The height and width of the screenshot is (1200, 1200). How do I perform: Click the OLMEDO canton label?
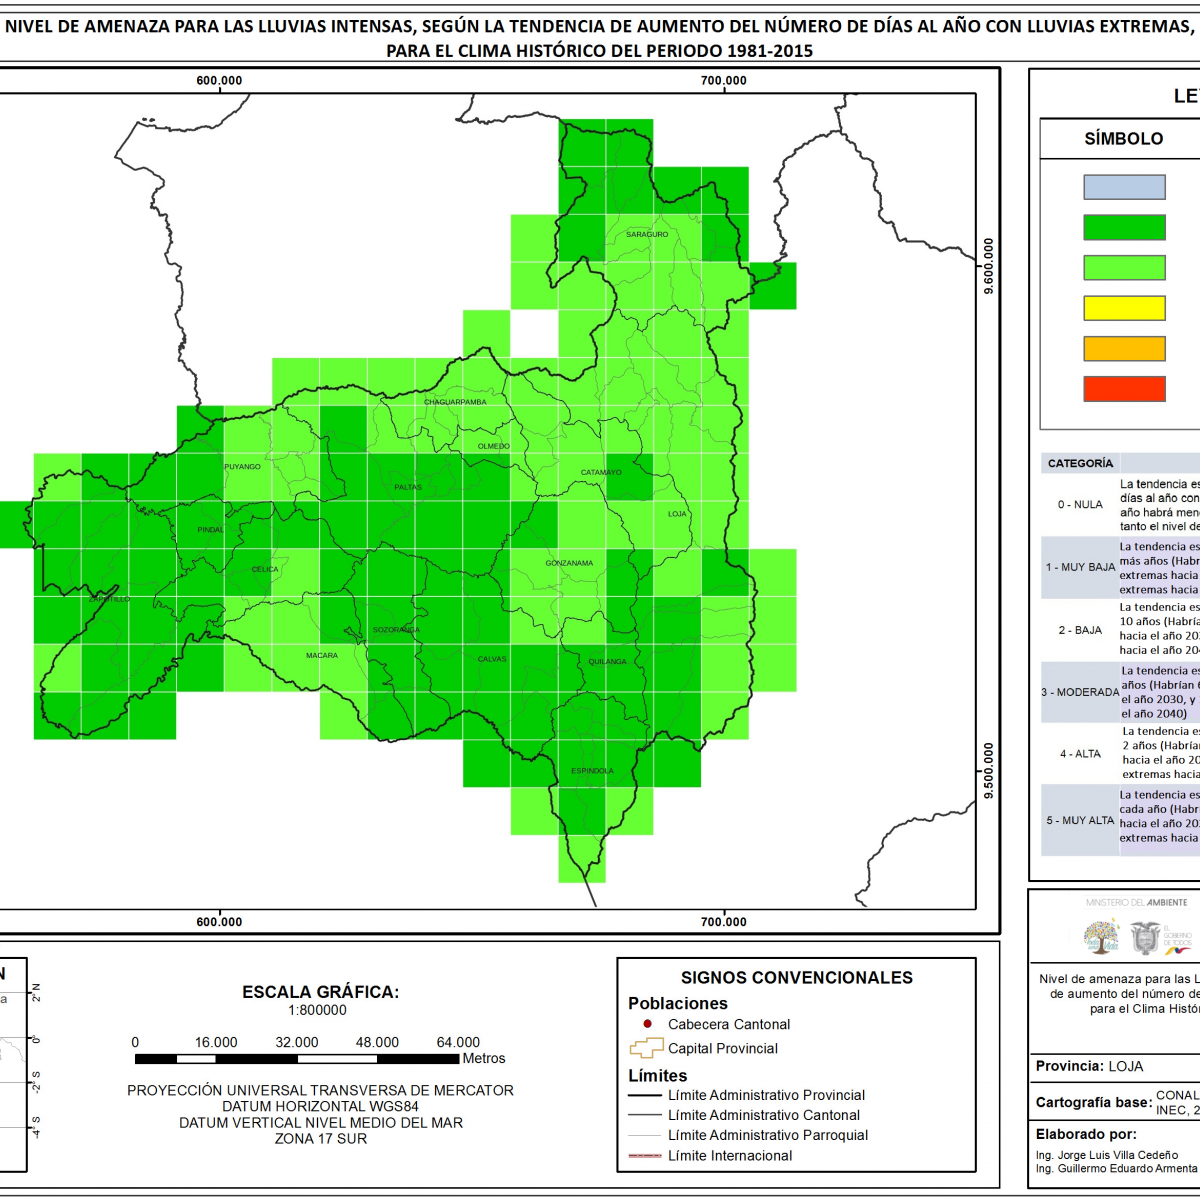pyautogui.click(x=493, y=446)
